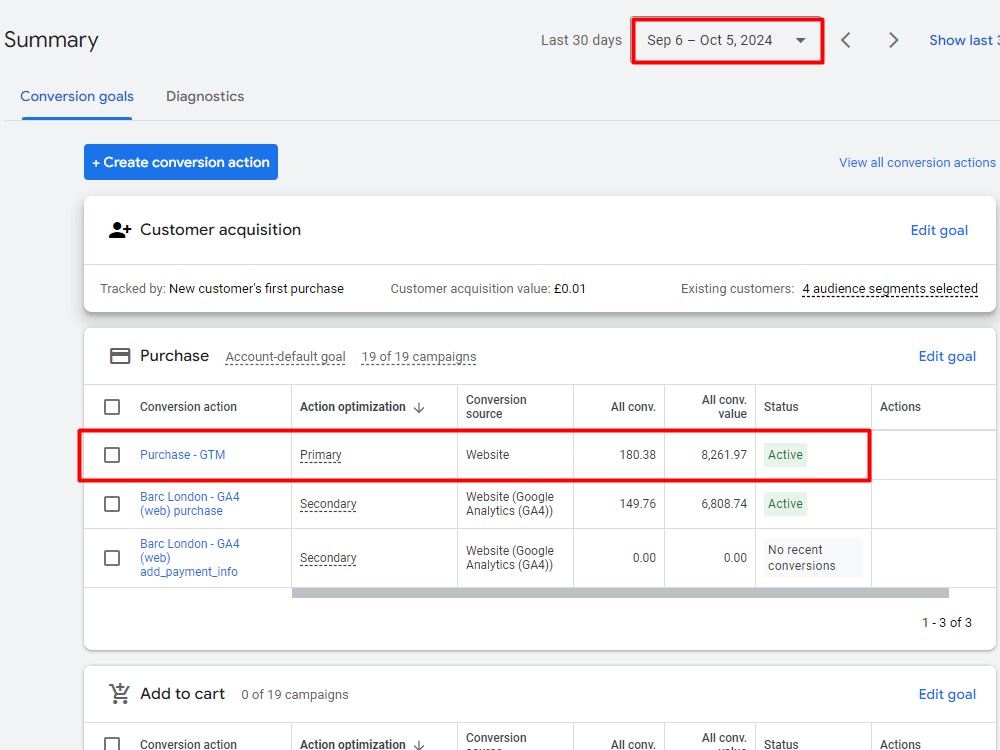This screenshot has height=750, width=1000.
Task: Open Barc London GA4 add_payment_info action
Action: 190,558
